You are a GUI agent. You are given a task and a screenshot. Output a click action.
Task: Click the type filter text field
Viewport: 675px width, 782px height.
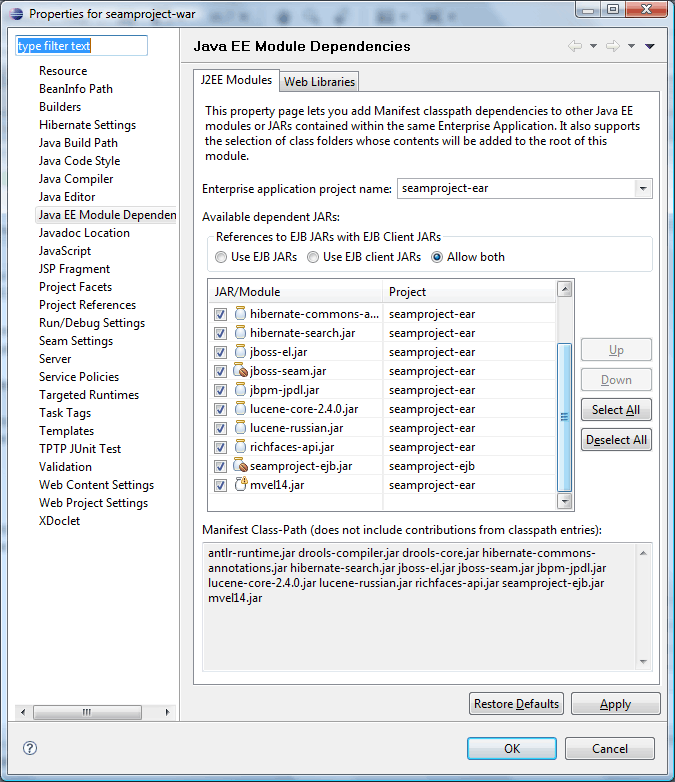click(81, 46)
